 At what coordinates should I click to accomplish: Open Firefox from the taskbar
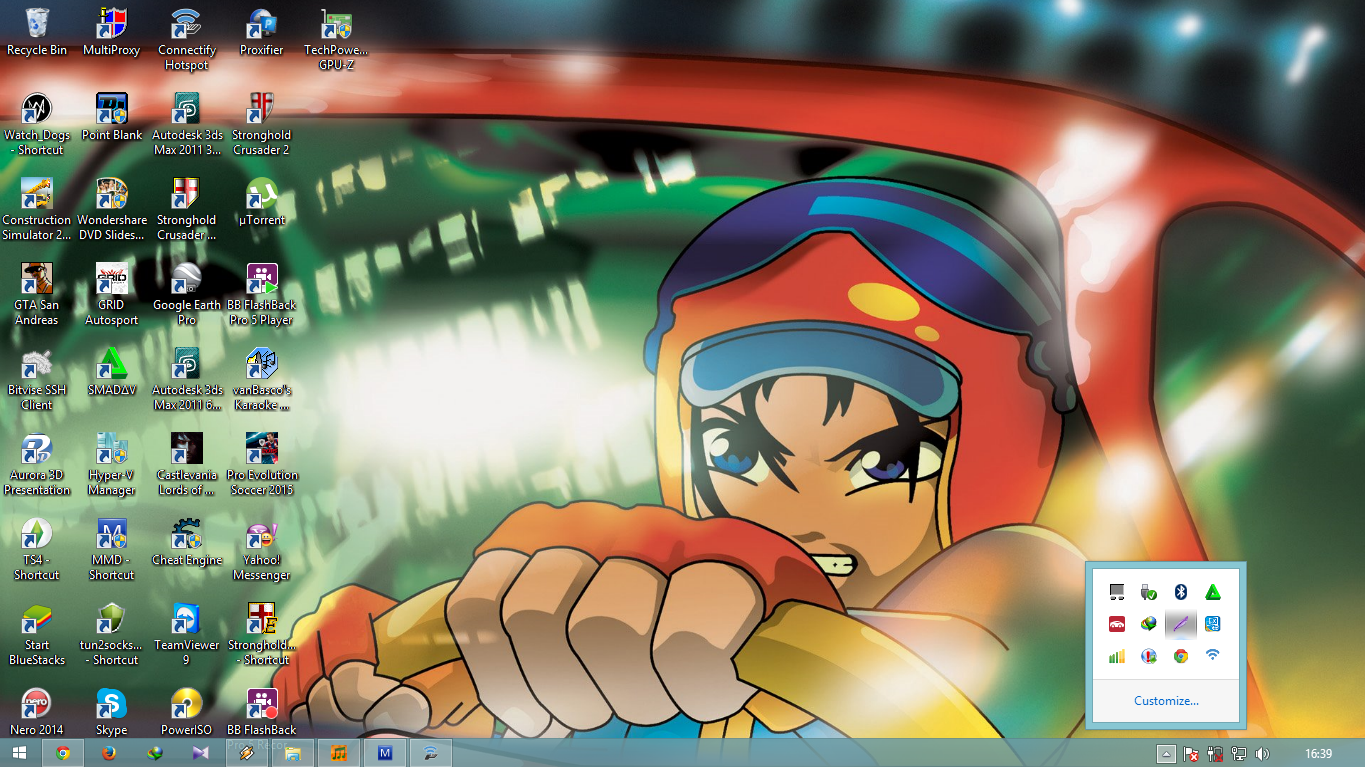coord(108,753)
